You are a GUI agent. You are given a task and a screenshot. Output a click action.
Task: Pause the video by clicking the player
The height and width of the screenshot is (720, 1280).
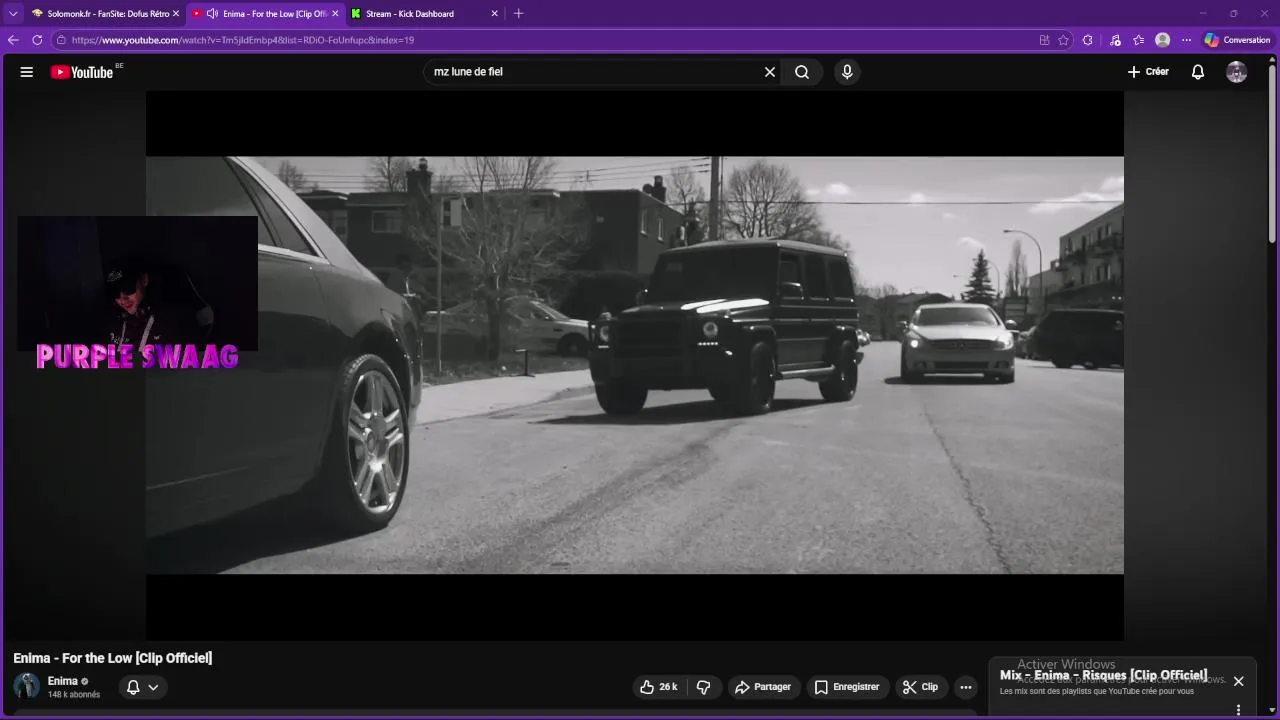[x=635, y=365]
